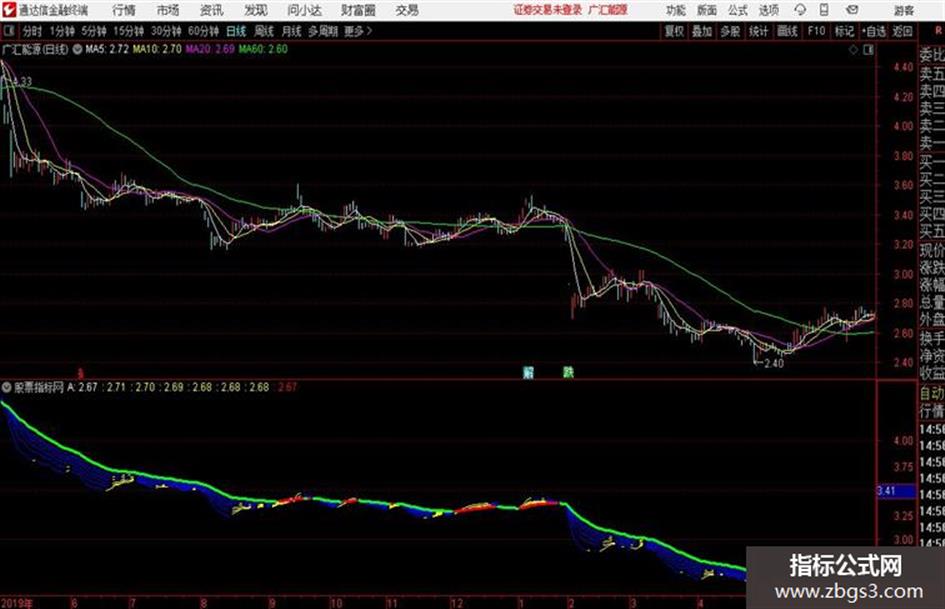Select the 日线 daily period

(x=236, y=31)
